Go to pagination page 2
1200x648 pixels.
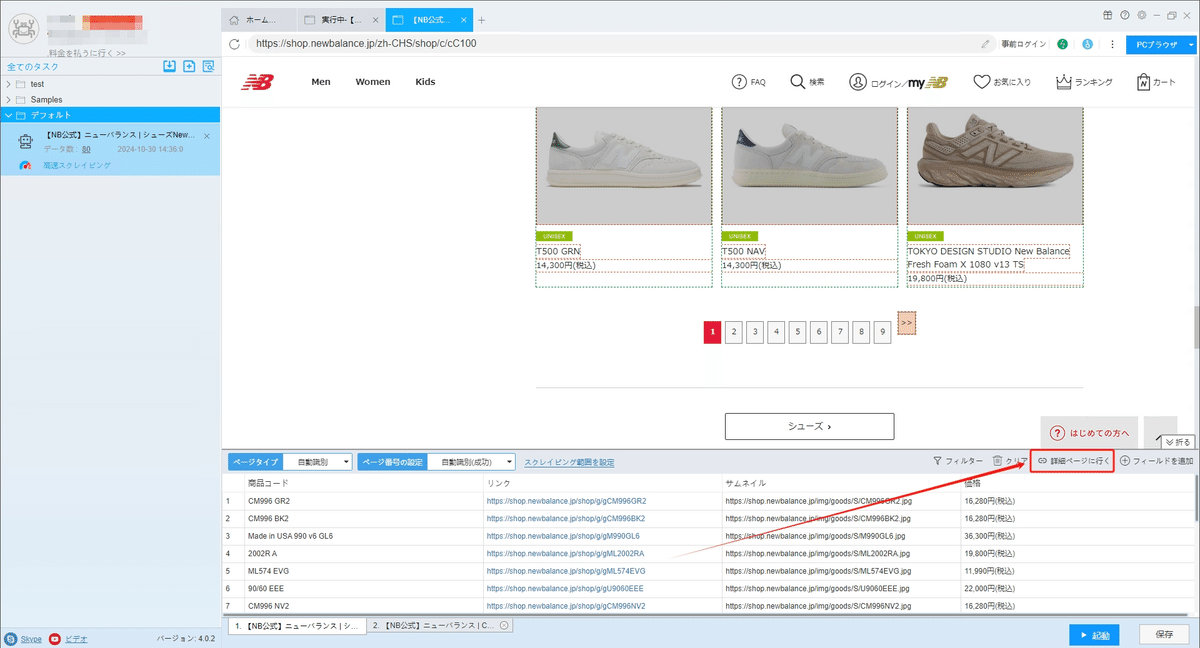coord(734,333)
